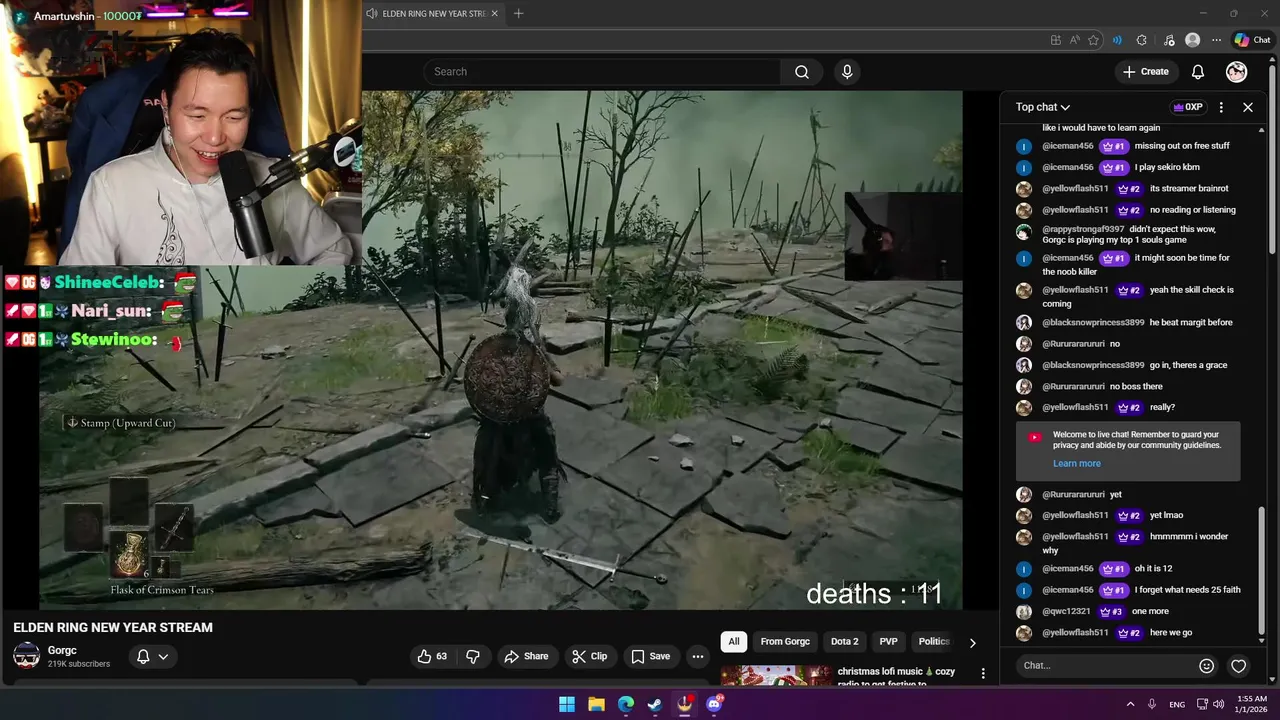Click ENG language indicator in tray
The width and height of the screenshot is (1280, 720).
pyautogui.click(x=1177, y=704)
